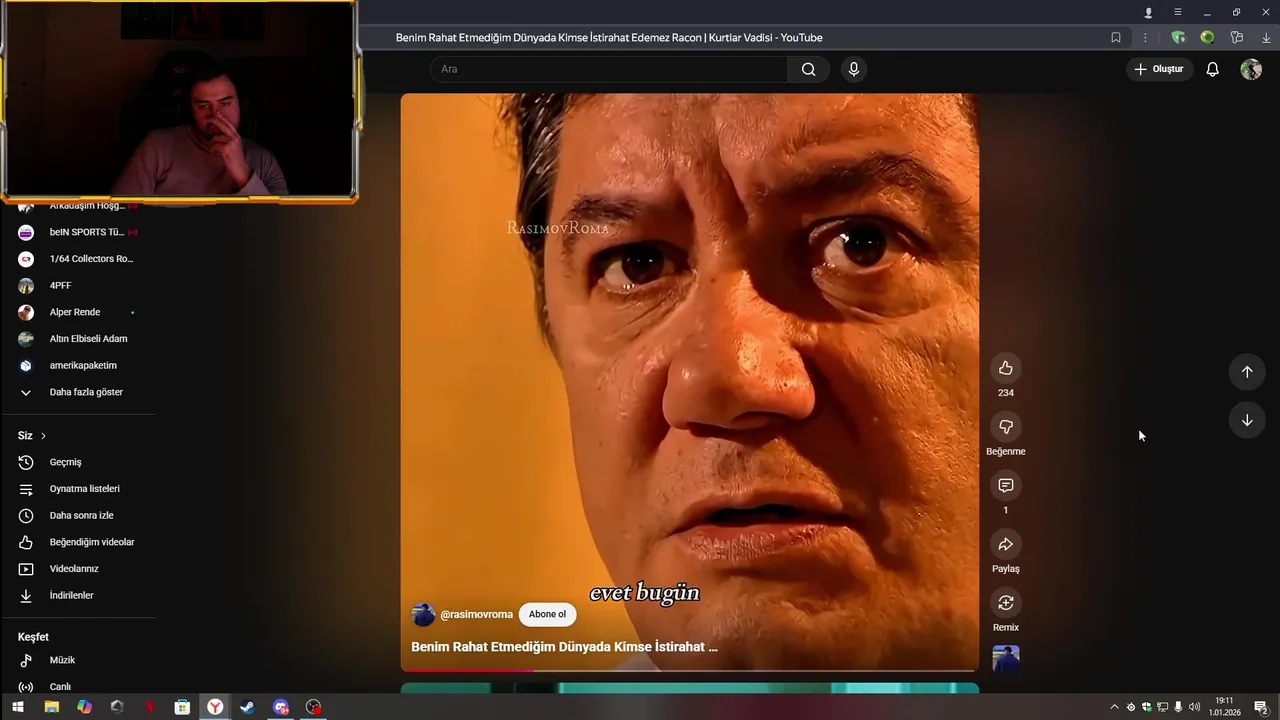The image size is (1280, 720).
Task: Open Steam from the taskbar
Action: click(247, 707)
